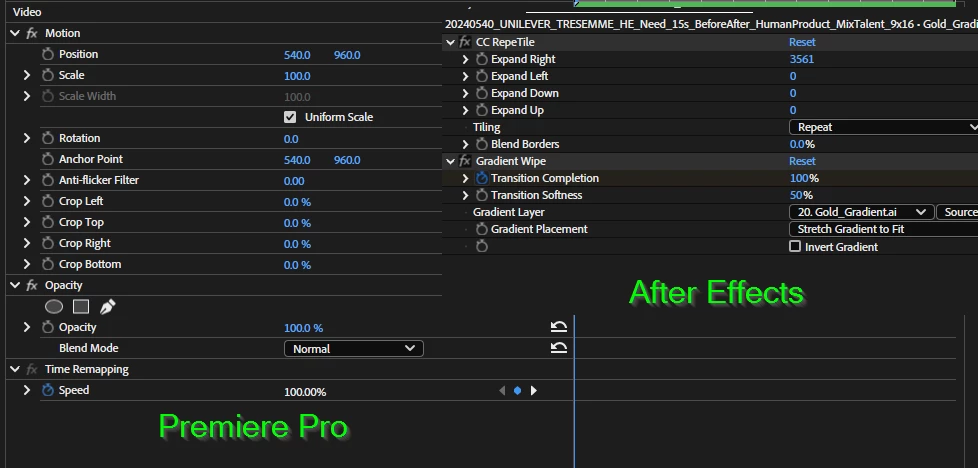Viewport: 978px width, 468px height.
Task: Reset the Gradient Wipe effect
Action: pos(802,162)
